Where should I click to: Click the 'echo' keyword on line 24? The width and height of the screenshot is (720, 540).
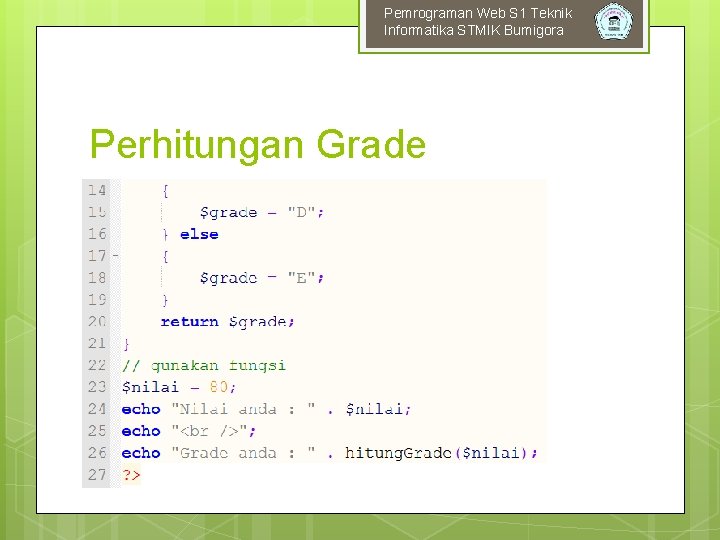(x=141, y=409)
